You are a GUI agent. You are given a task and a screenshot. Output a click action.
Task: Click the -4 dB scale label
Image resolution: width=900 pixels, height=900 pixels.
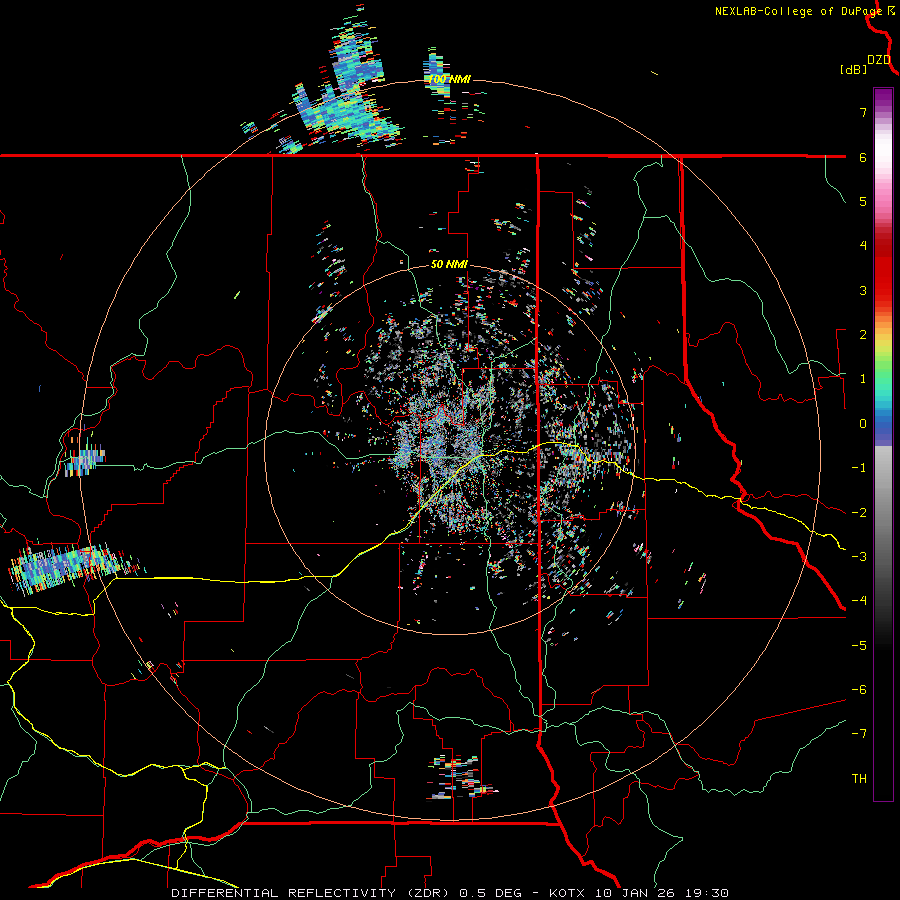859,601
